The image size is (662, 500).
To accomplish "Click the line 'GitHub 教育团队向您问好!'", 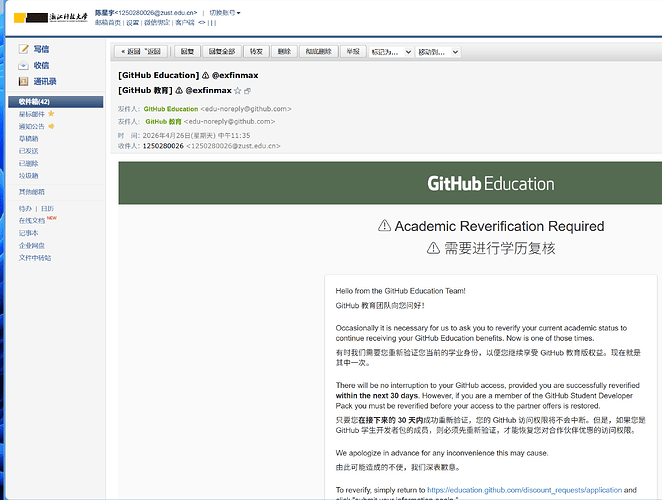I will pos(380,306).
